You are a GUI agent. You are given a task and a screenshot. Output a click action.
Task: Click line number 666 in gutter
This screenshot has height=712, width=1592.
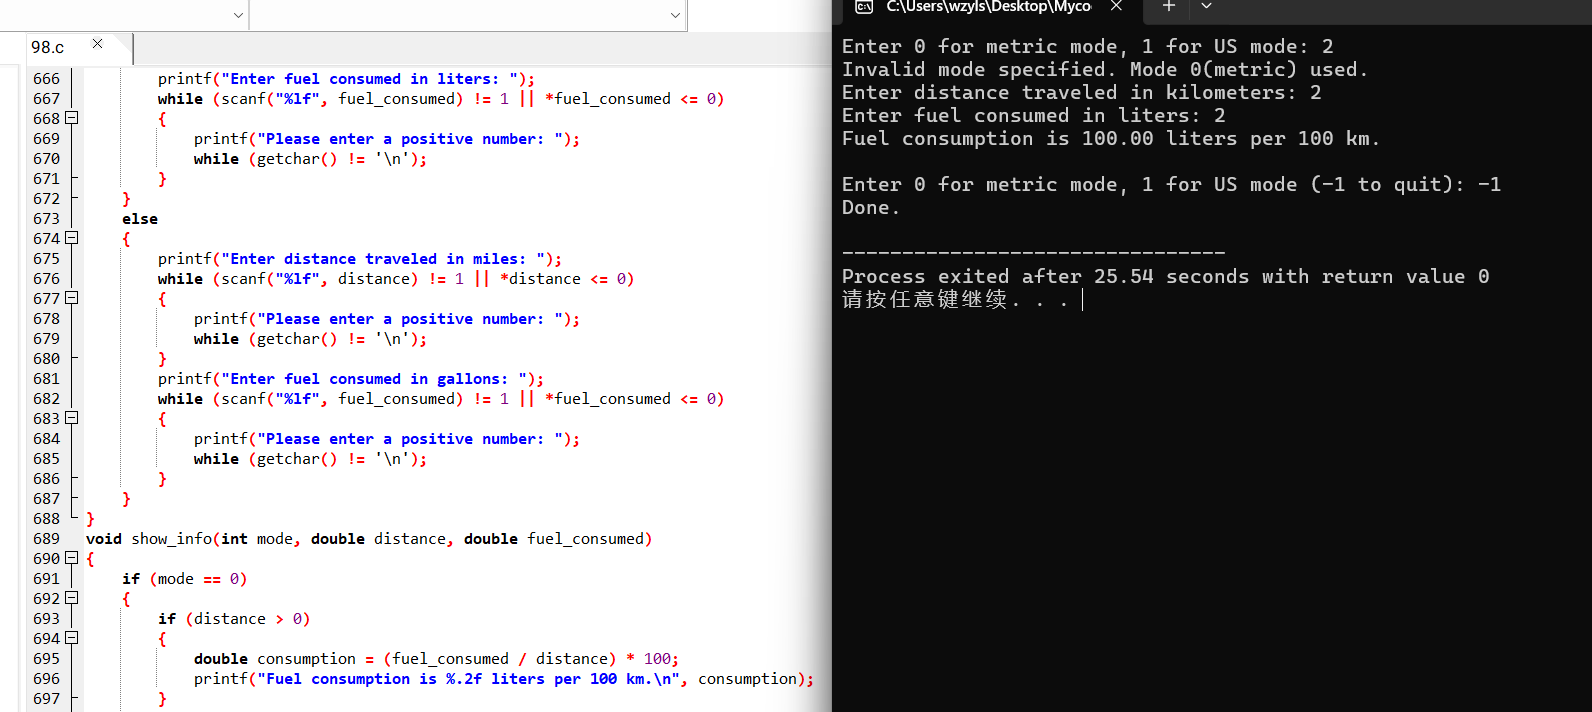tap(46, 78)
